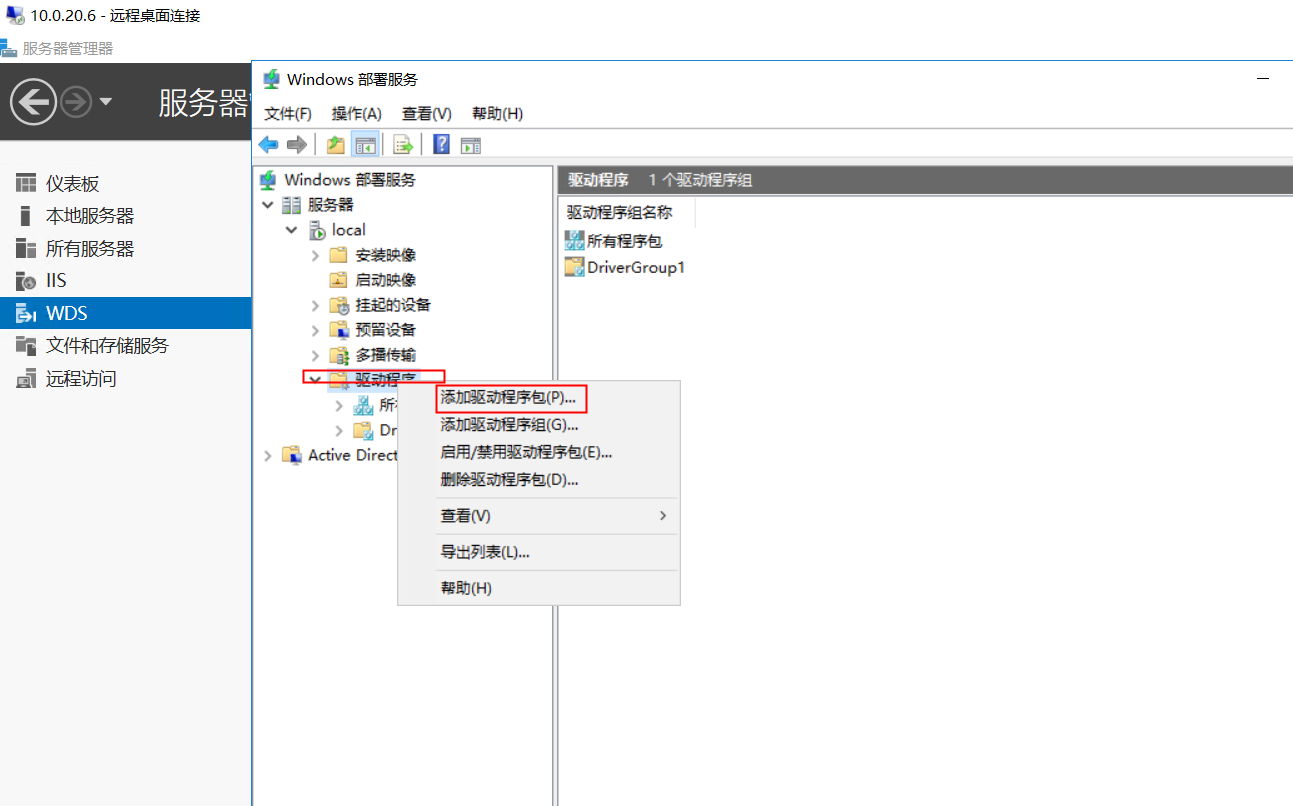This screenshot has height=806, width=1293.
Task: Click Server Manager's round back arrow button
Action: click(x=33, y=102)
